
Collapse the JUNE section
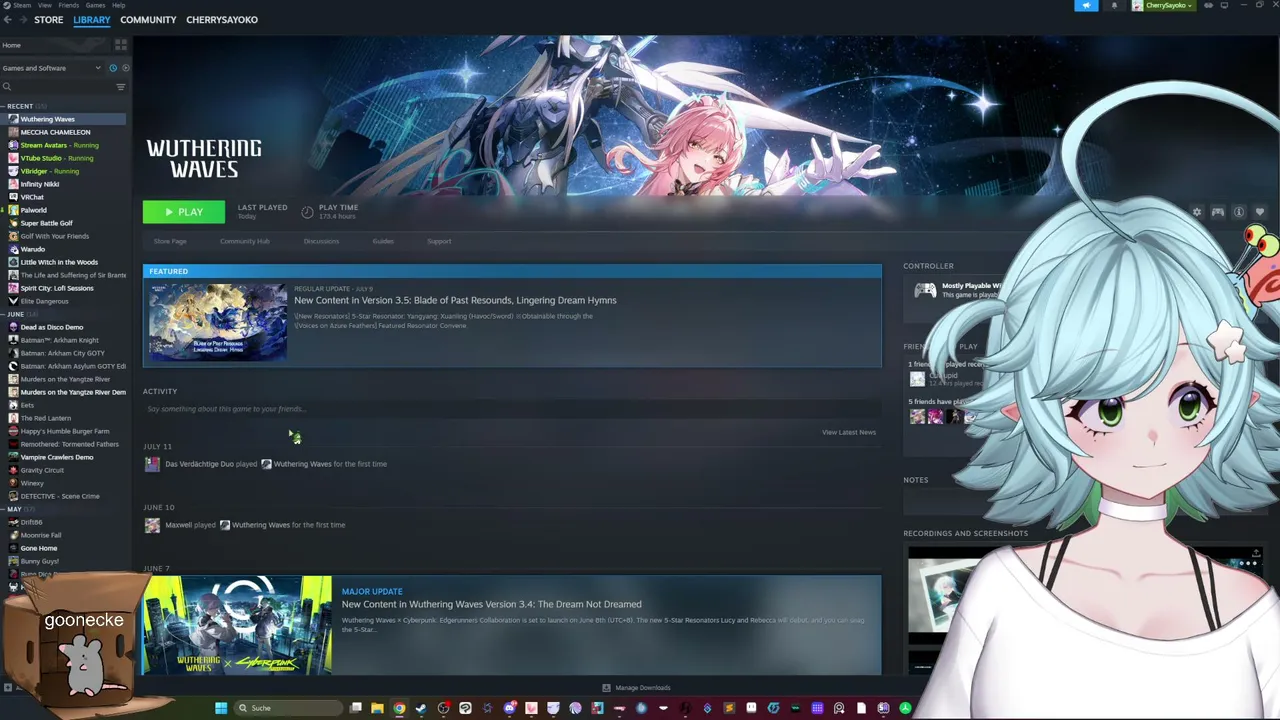click(15, 314)
